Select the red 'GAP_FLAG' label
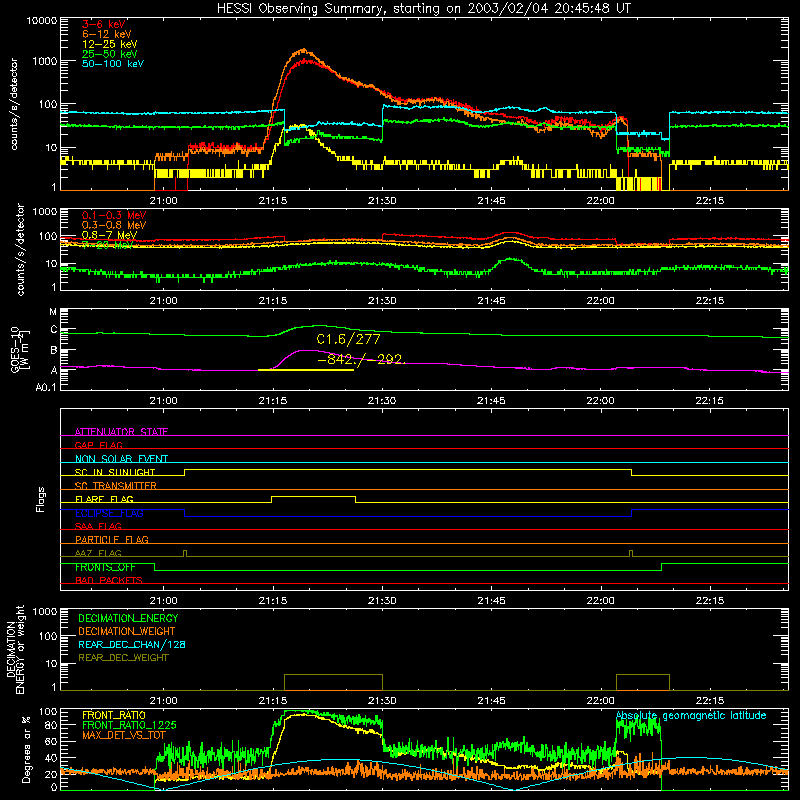The width and height of the screenshot is (800, 800). (x=98, y=445)
